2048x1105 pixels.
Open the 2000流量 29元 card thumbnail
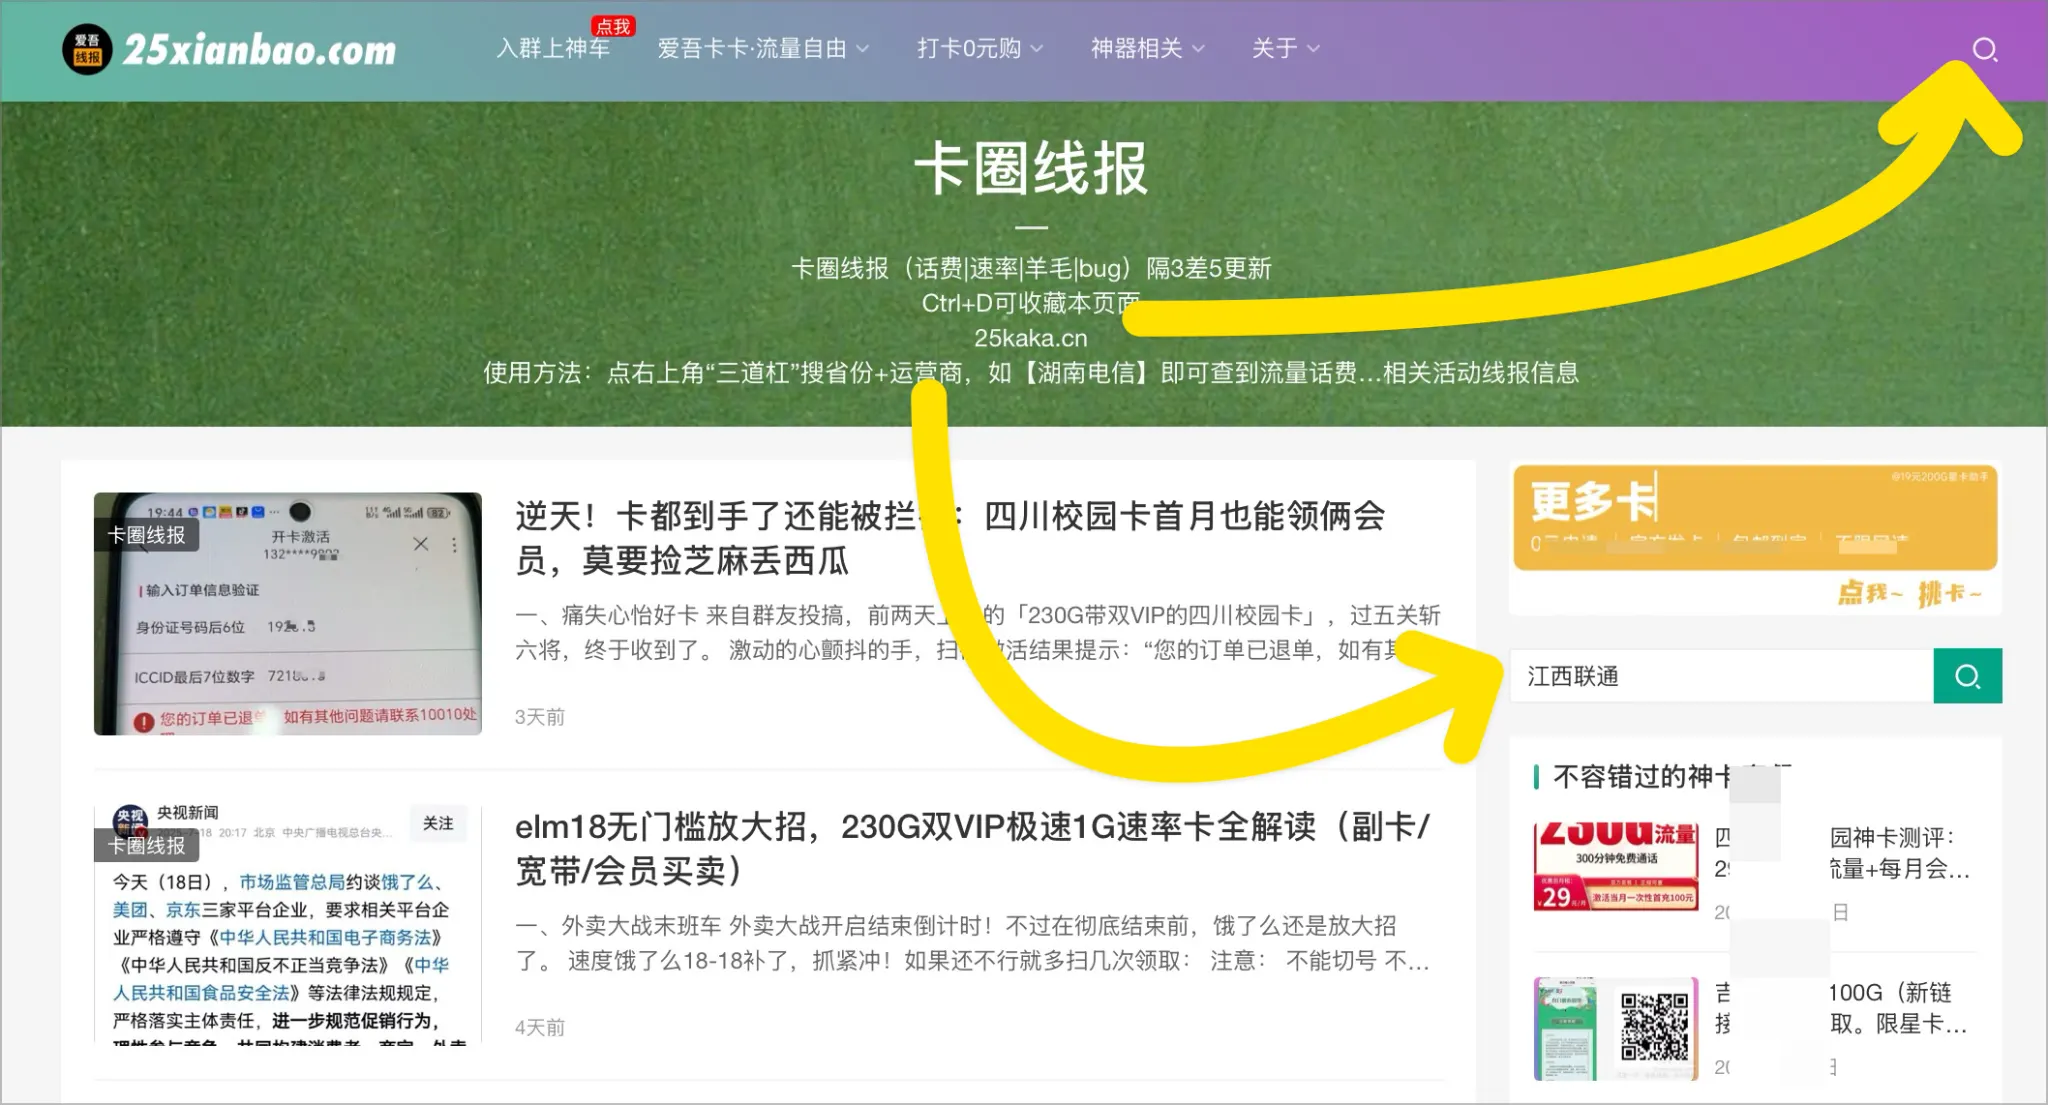pyautogui.click(x=1616, y=866)
